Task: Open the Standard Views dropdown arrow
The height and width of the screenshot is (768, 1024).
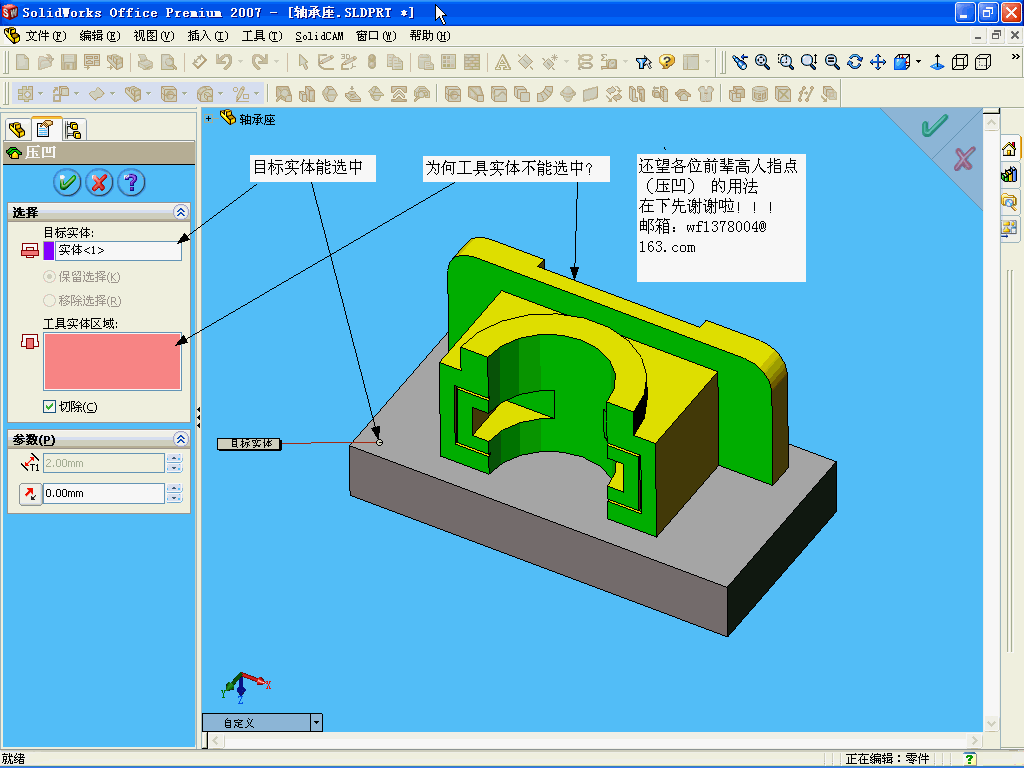Action: 918,62
